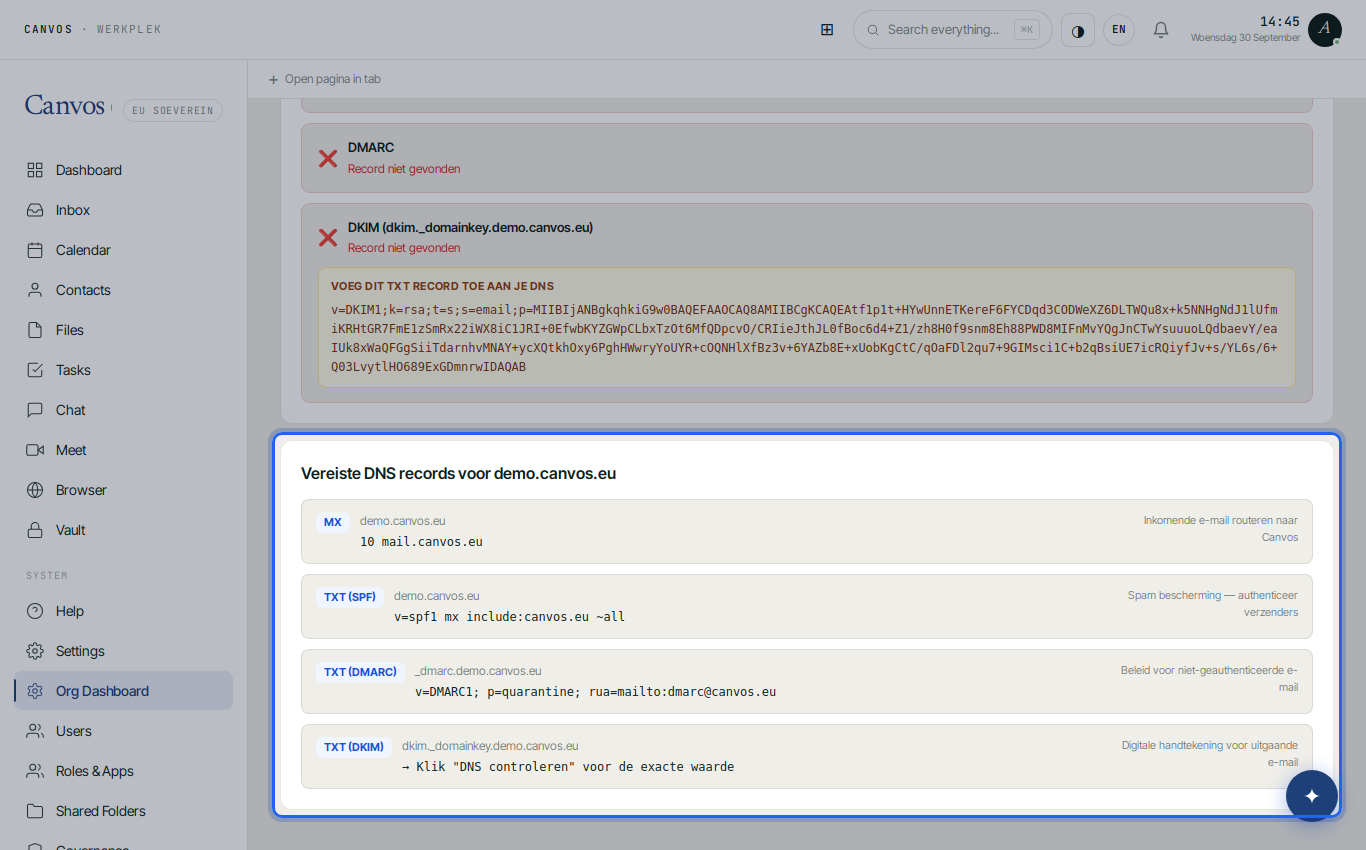The width and height of the screenshot is (1366, 850).
Task: Click _dmarc.demo.canvos.eu host name
Action: [478, 671]
